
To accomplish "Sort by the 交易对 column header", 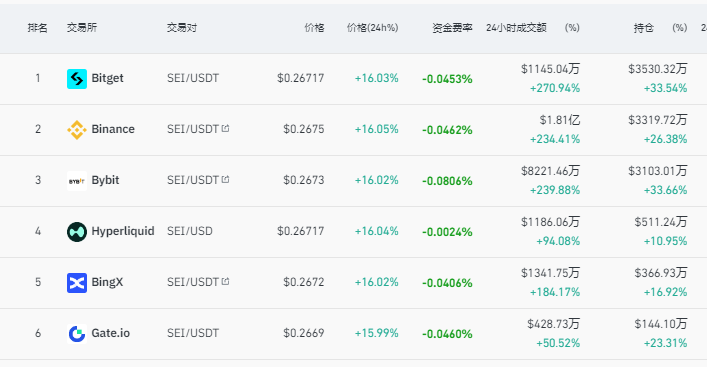I will pos(182,28).
